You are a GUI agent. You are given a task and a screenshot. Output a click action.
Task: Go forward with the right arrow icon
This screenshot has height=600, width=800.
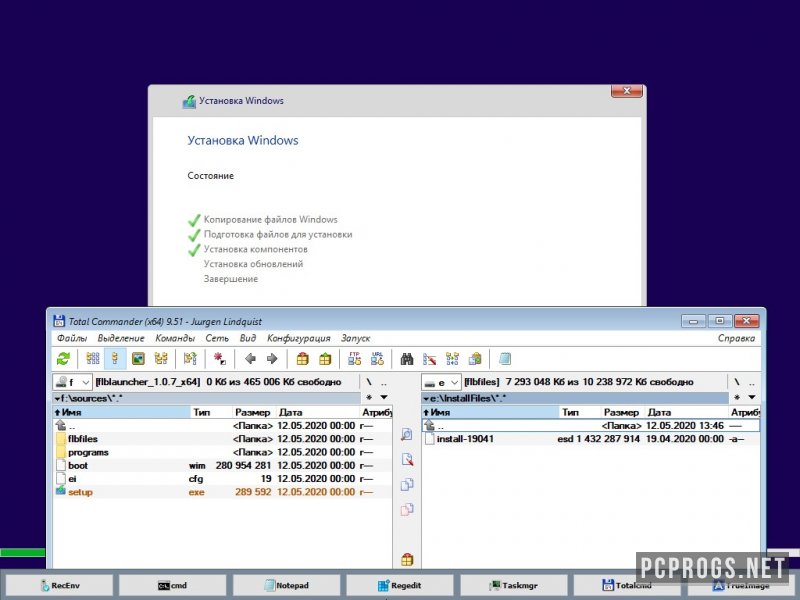[272, 359]
